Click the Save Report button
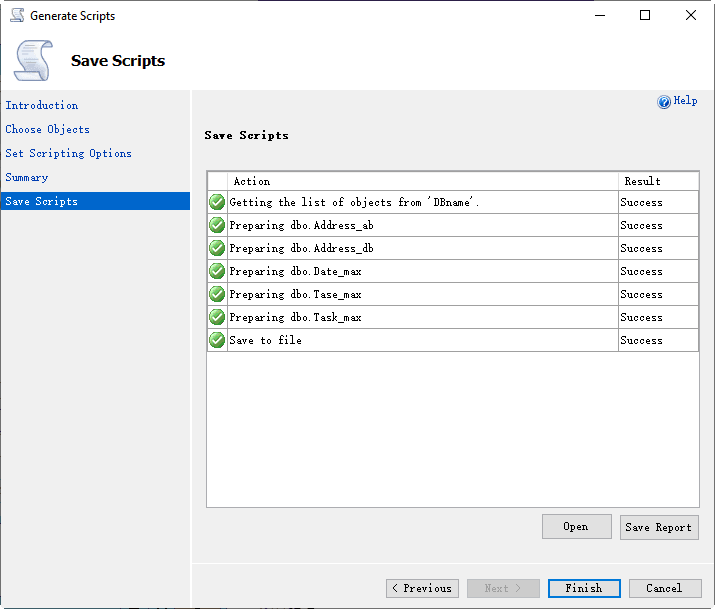 [658, 527]
